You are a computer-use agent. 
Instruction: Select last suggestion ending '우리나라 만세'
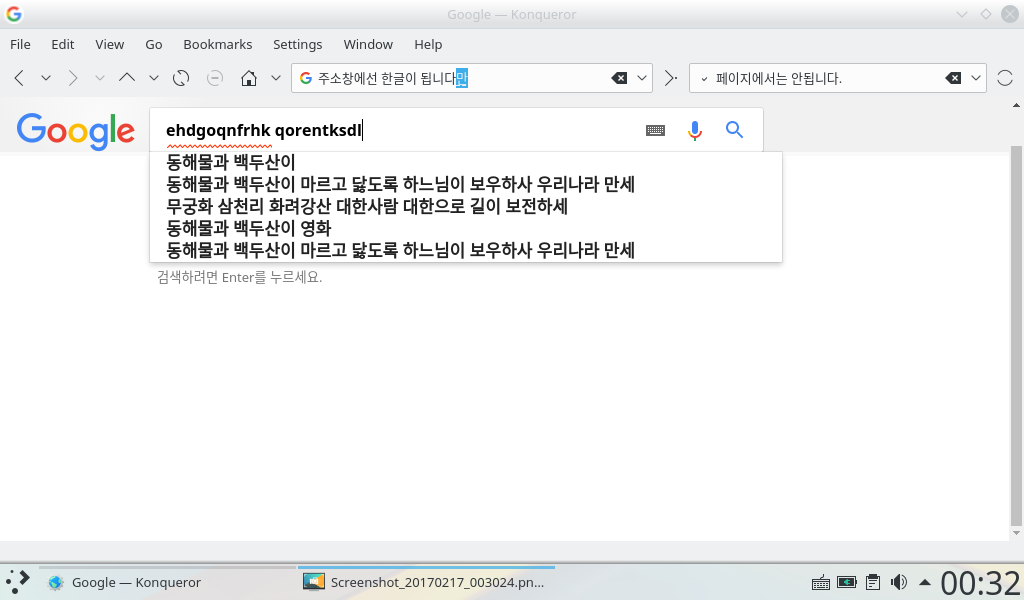(466, 250)
